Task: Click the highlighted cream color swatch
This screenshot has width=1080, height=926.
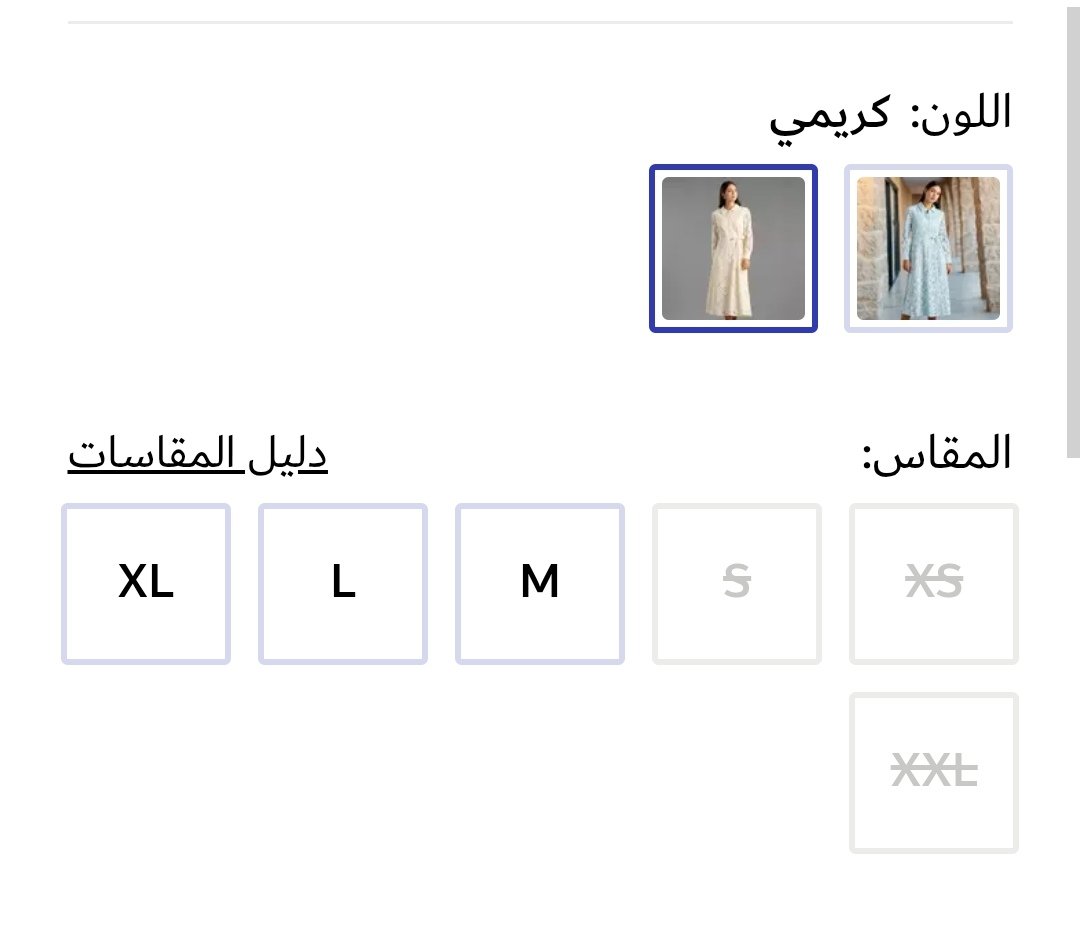Action: point(733,248)
